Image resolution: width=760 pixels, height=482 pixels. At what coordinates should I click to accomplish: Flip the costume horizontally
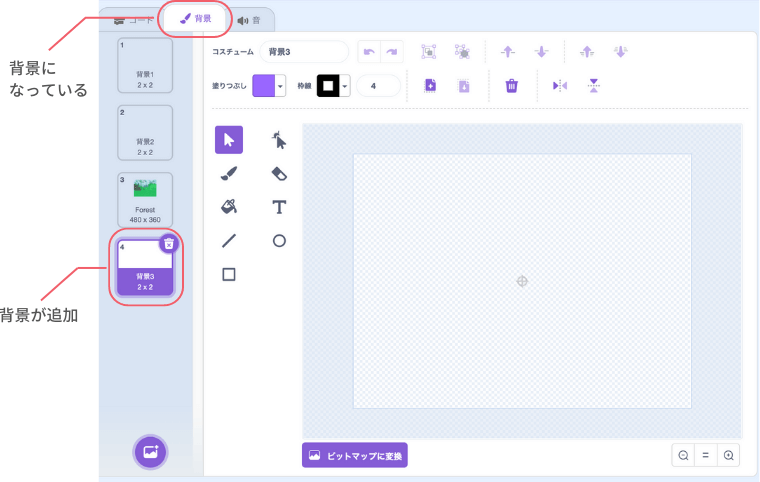pyautogui.click(x=560, y=86)
